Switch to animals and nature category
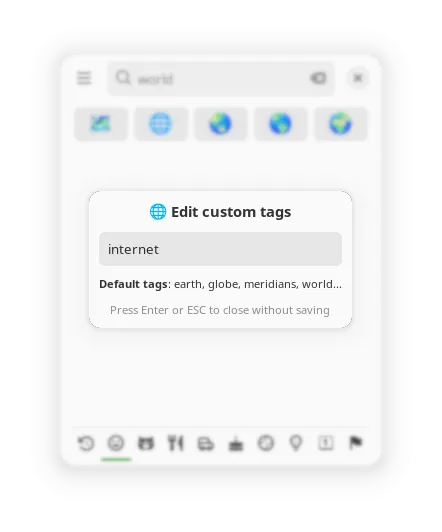Image resolution: width=442 pixels, height=532 pixels. (x=146, y=443)
